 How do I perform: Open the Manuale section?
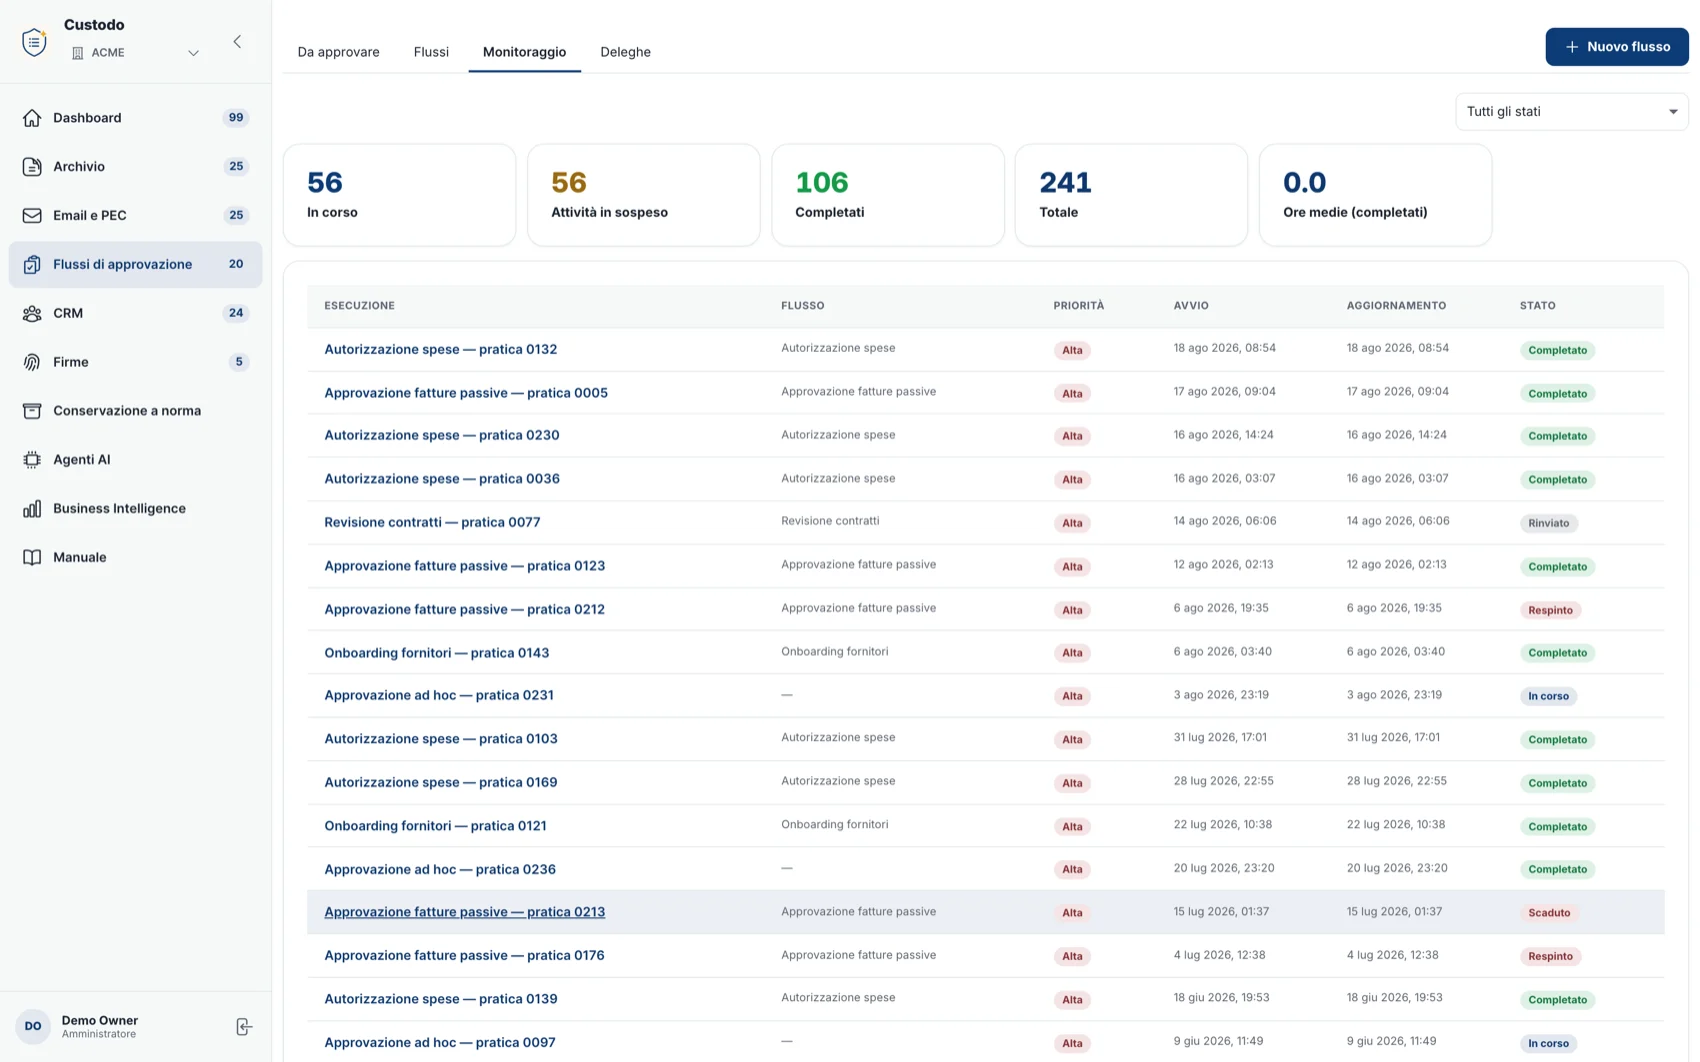coord(136,557)
